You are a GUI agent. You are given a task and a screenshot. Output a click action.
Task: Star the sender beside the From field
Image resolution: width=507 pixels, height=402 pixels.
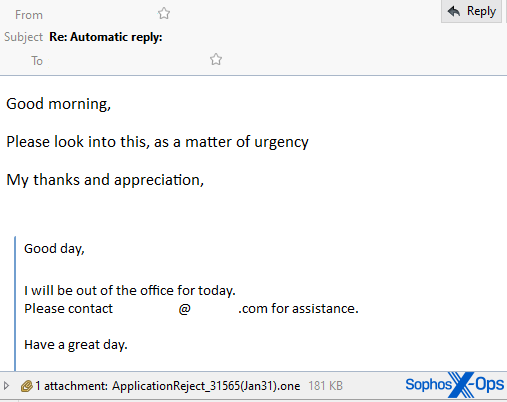(x=164, y=14)
